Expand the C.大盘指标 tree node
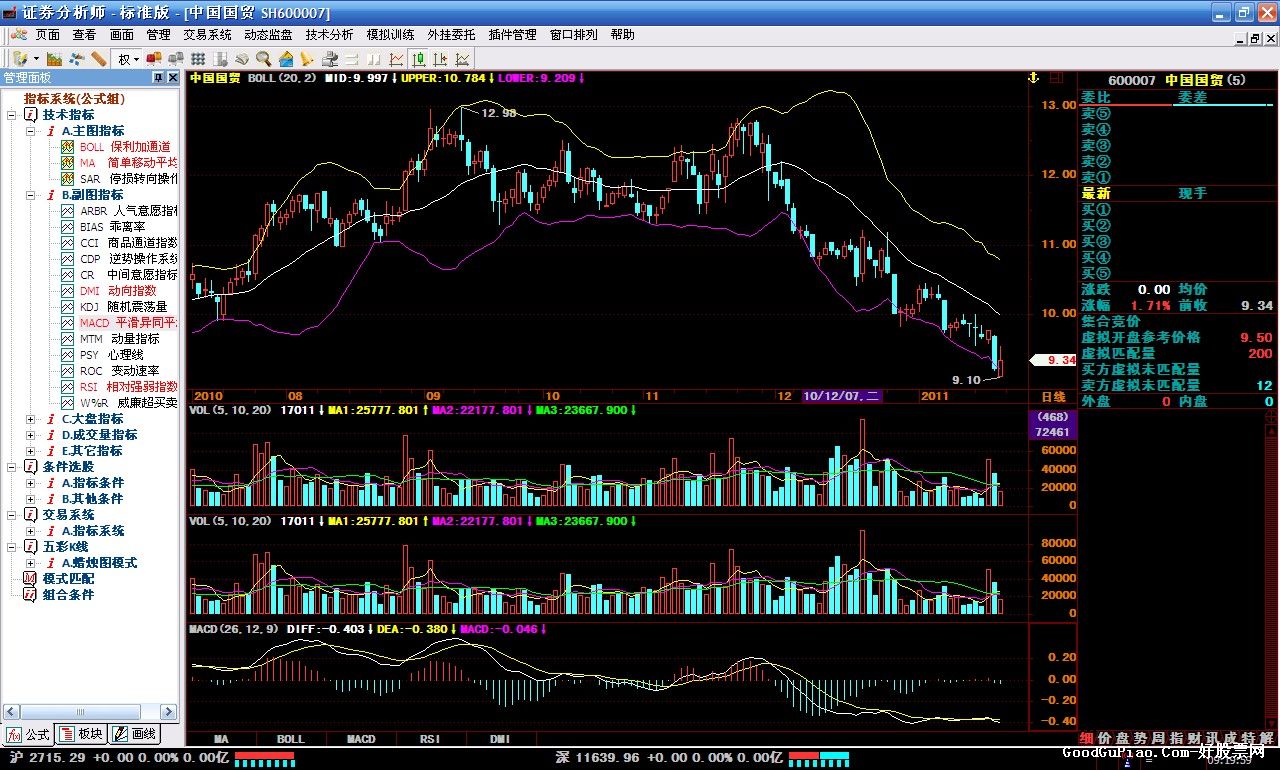1280x770 pixels. tap(31, 419)
